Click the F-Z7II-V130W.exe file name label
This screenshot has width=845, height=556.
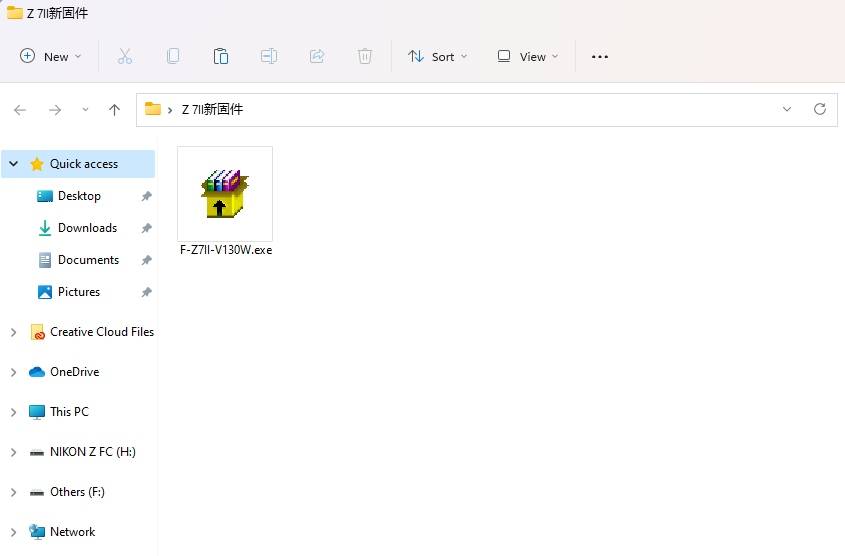(226, 250)
